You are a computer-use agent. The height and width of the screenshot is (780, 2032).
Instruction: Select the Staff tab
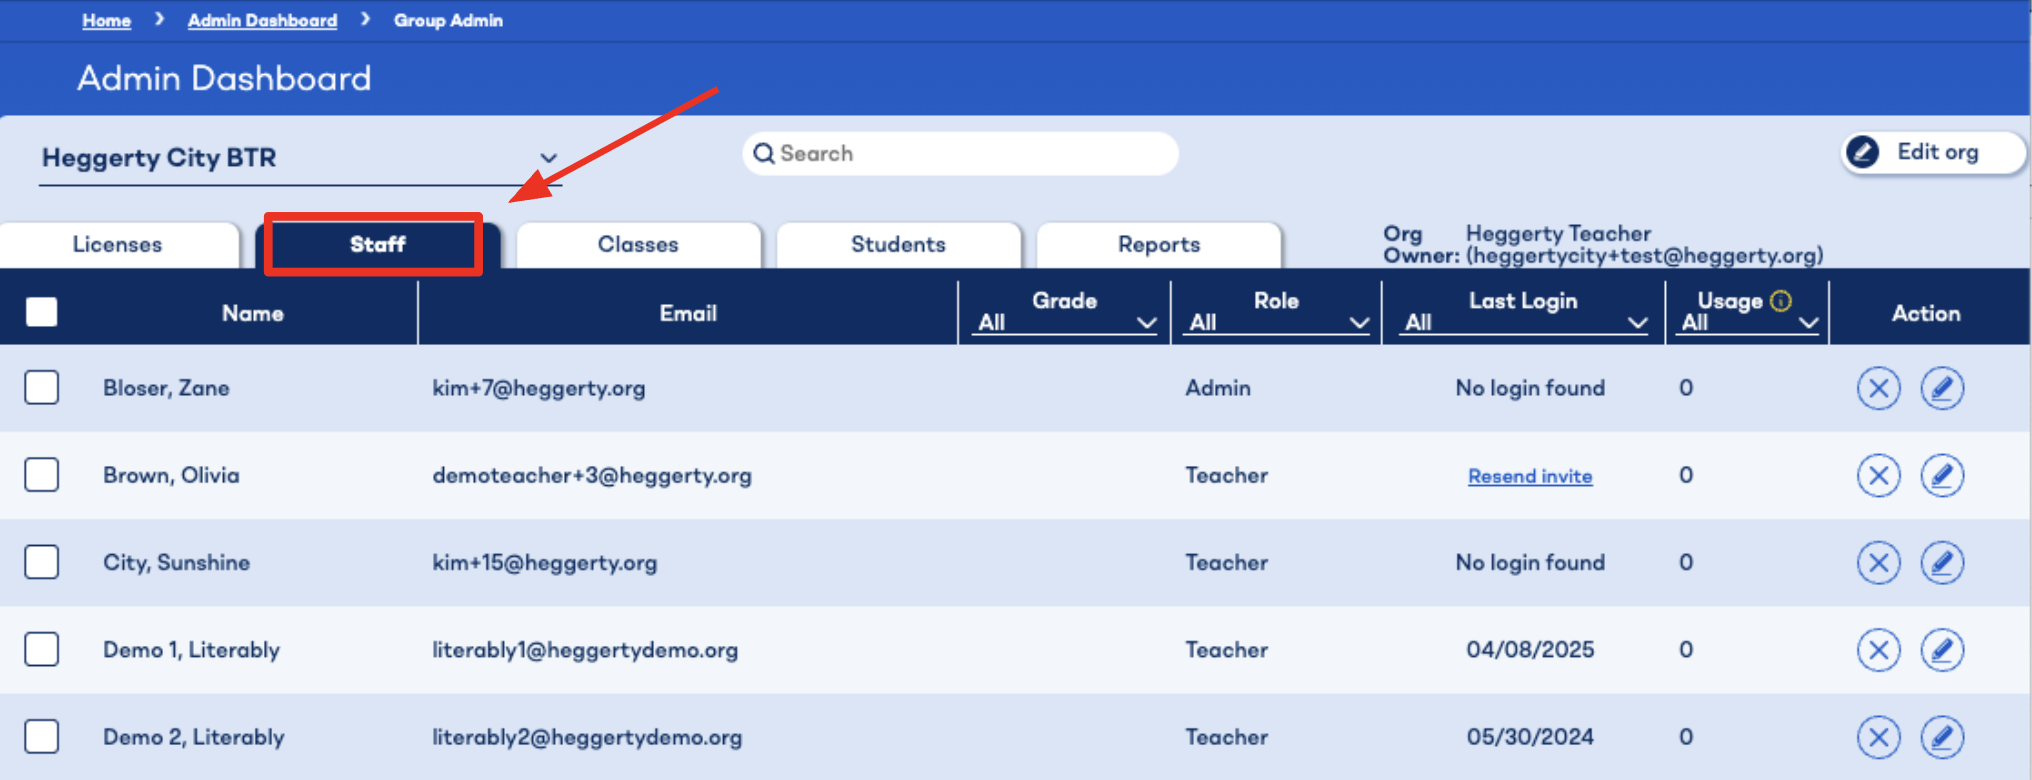click(377, 245)
